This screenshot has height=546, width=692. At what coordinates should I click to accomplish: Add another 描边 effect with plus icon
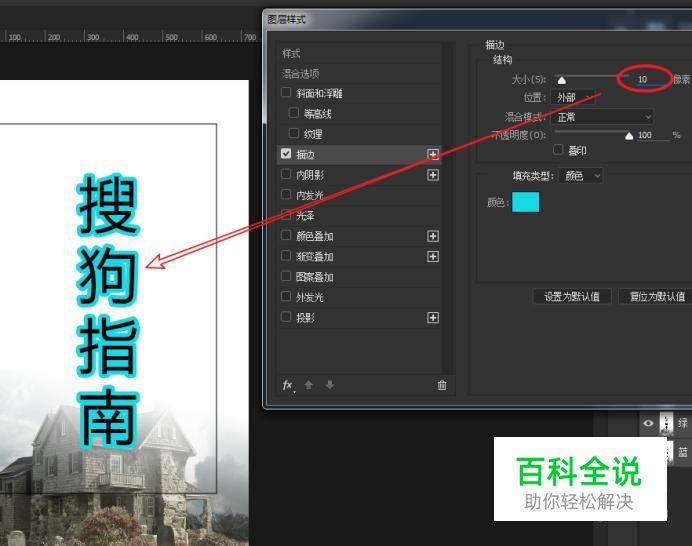(x=432, y=154)
